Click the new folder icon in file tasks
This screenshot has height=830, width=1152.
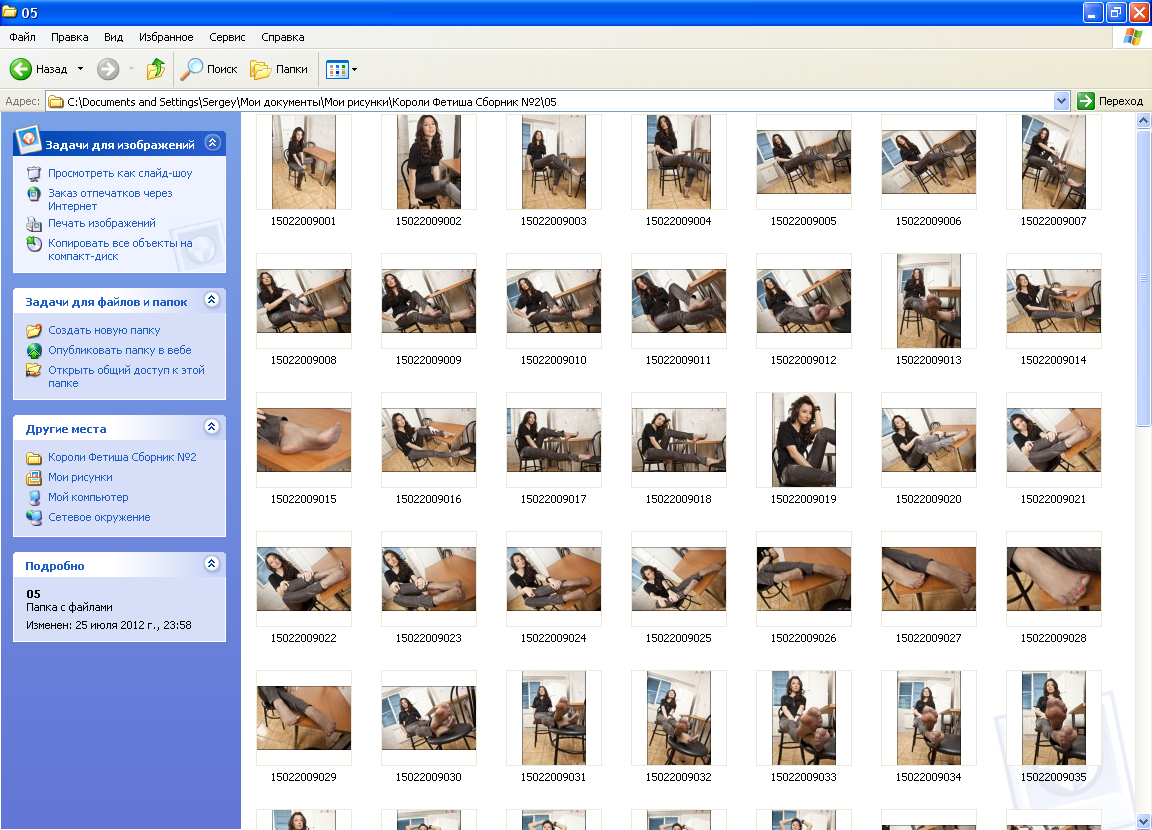tap(34, 331)
